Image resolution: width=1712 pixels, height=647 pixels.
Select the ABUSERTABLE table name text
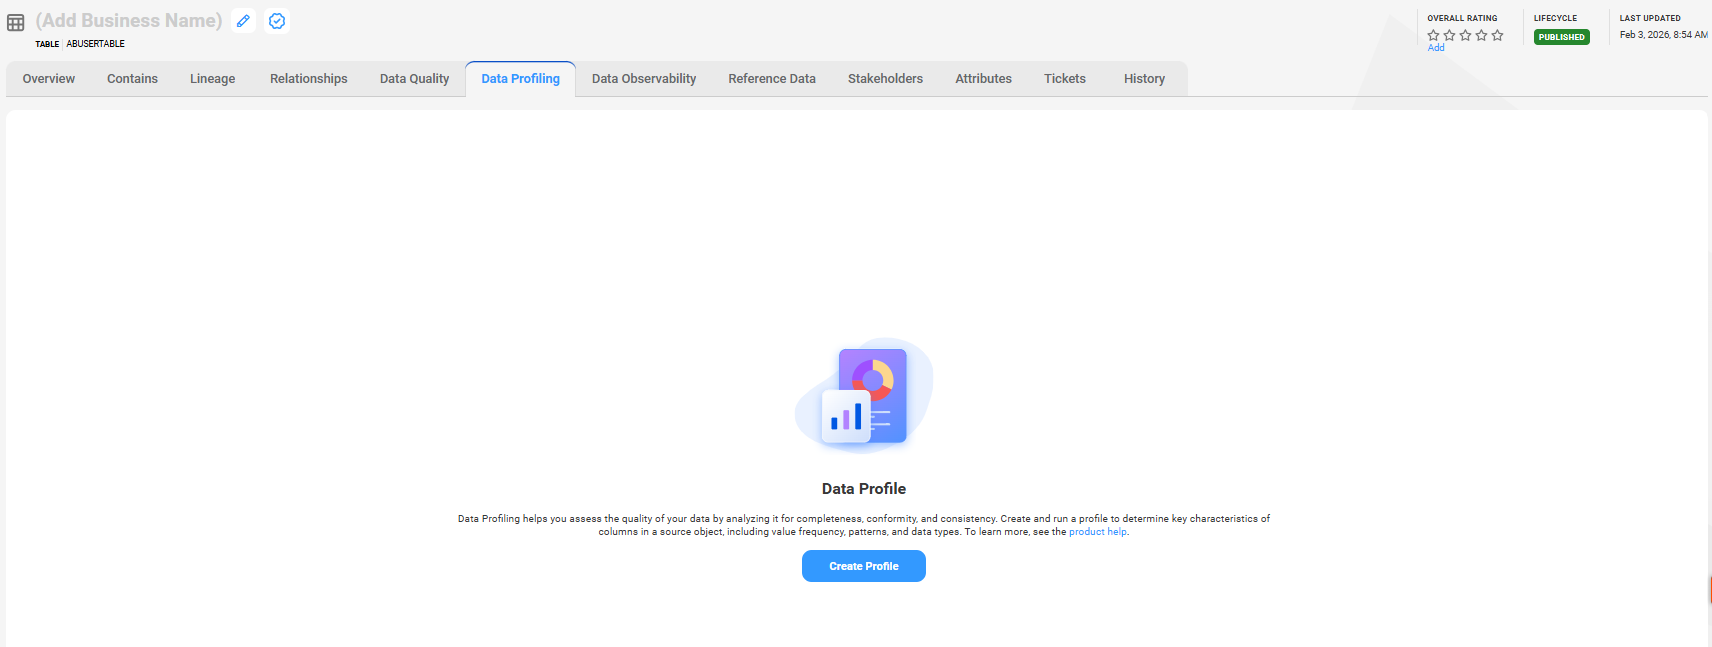[96, 44]
